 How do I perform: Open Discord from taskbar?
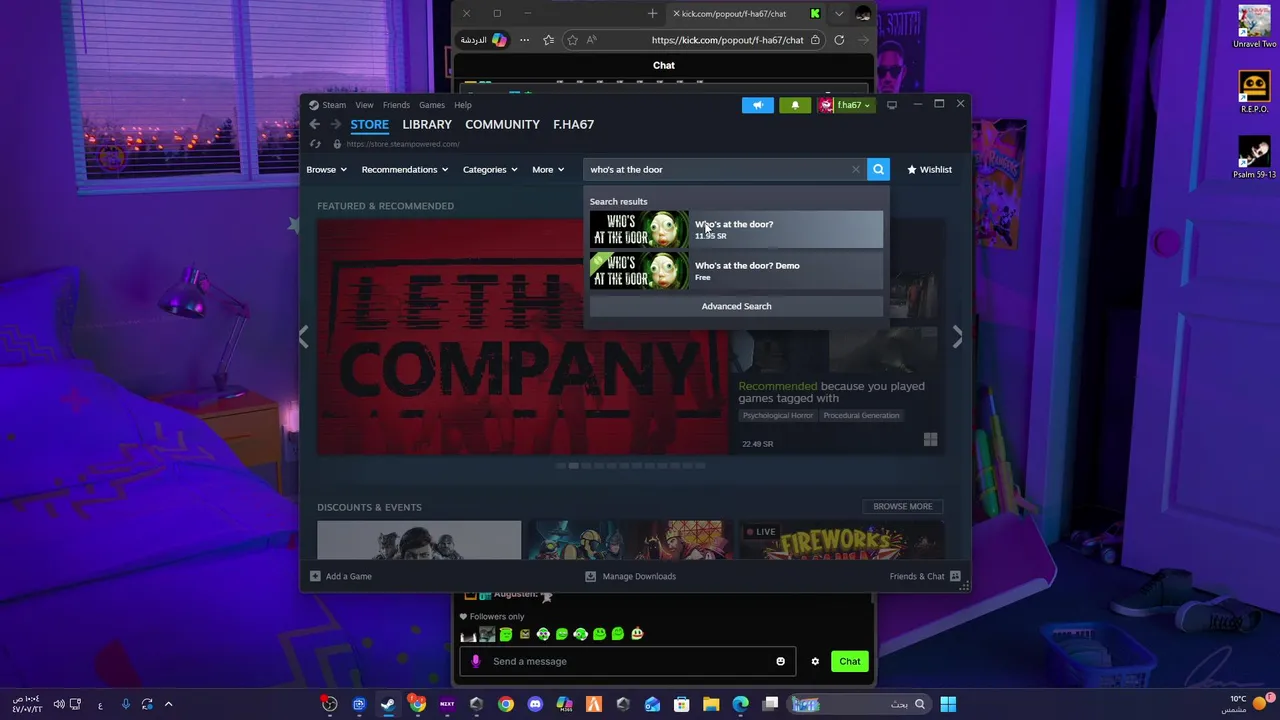pos(535,704)
